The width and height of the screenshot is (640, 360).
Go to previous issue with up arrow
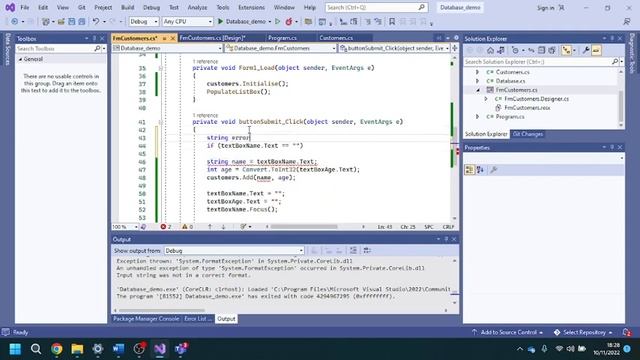tap(210, 227)
